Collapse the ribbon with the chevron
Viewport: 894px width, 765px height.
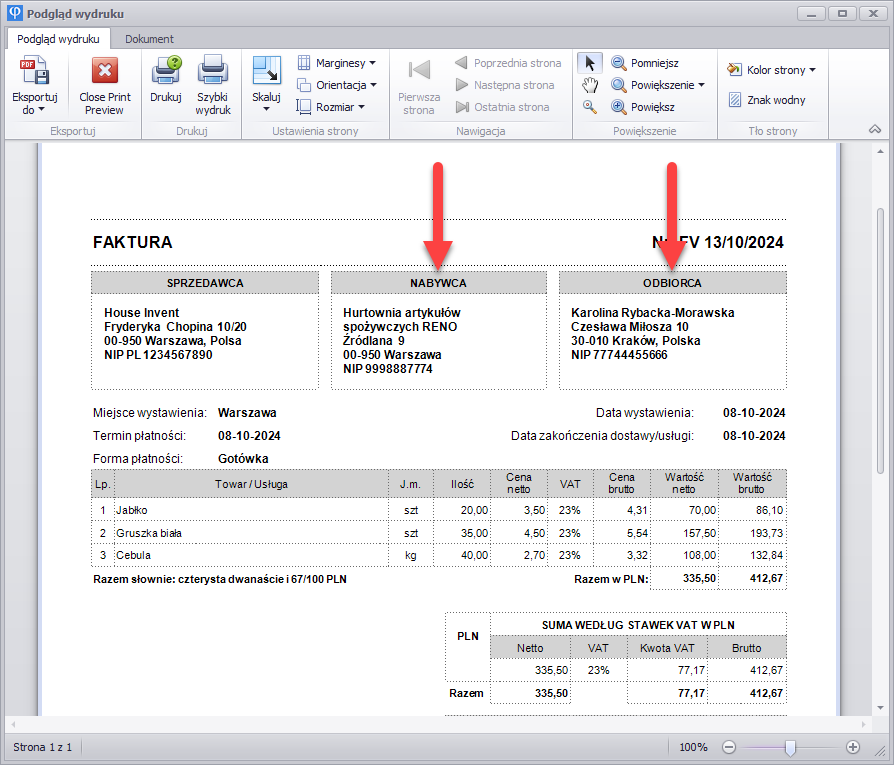point(874,130)
